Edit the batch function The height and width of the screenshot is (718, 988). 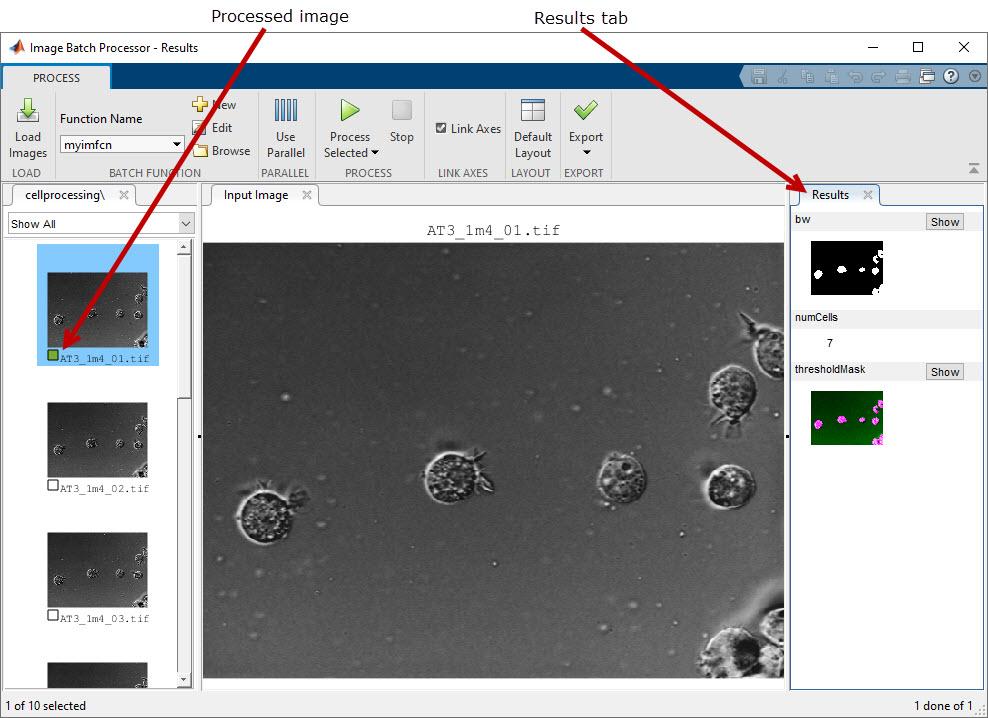tap(213, 128)
